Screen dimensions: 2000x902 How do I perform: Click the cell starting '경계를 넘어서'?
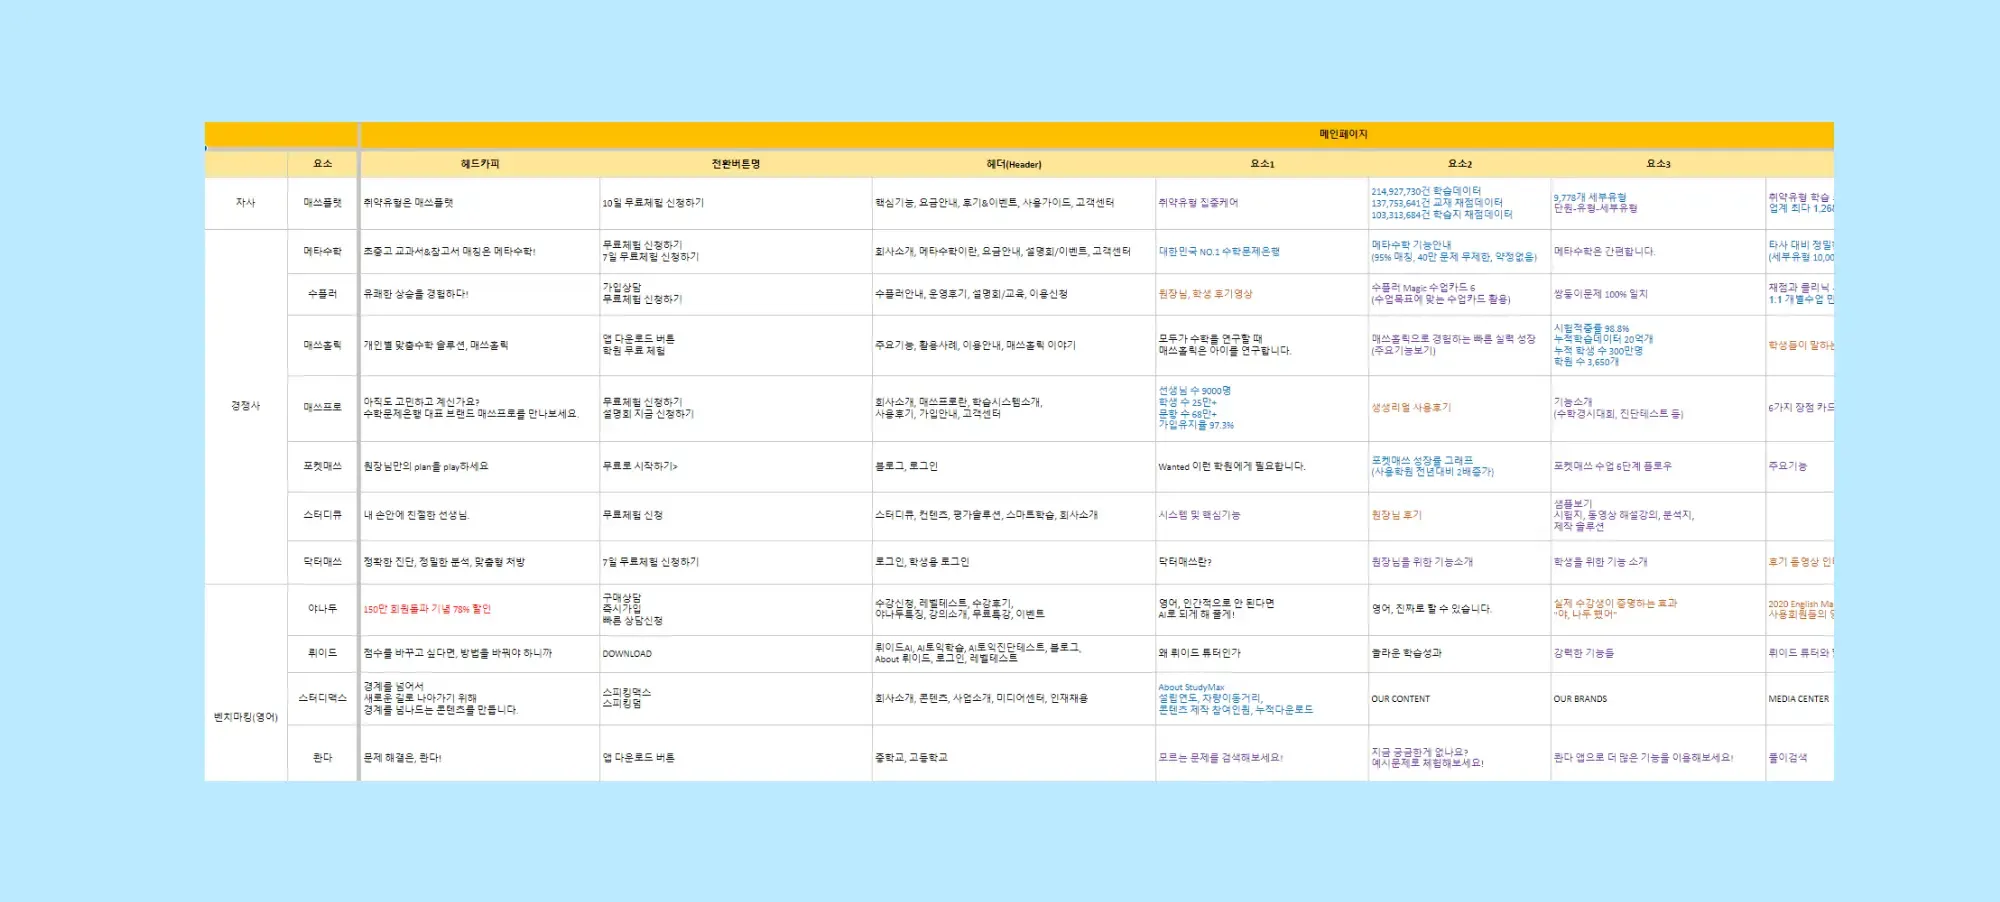tap(480, 698)
